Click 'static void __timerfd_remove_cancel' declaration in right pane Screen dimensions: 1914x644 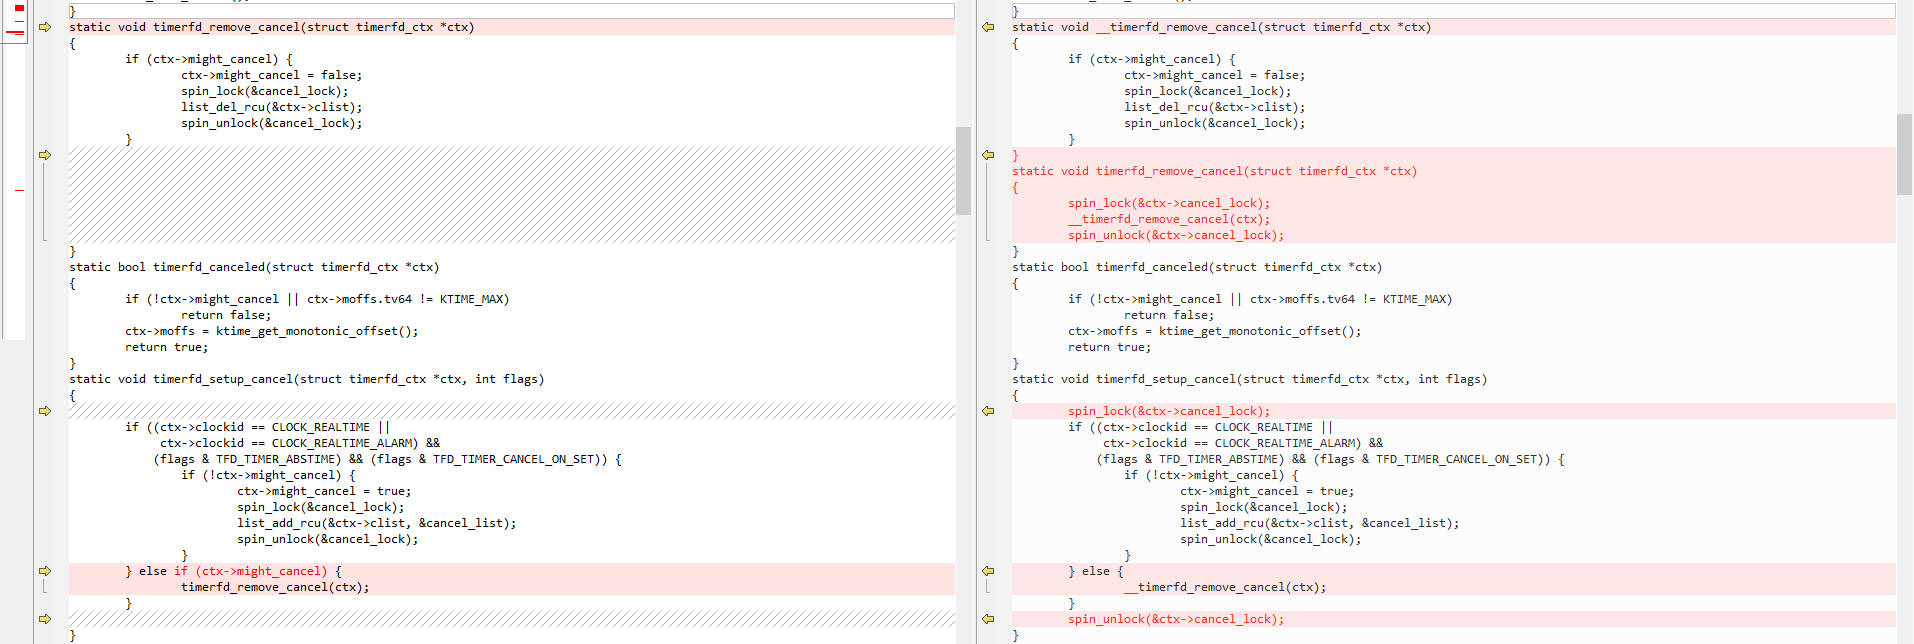click(1221, 27)
